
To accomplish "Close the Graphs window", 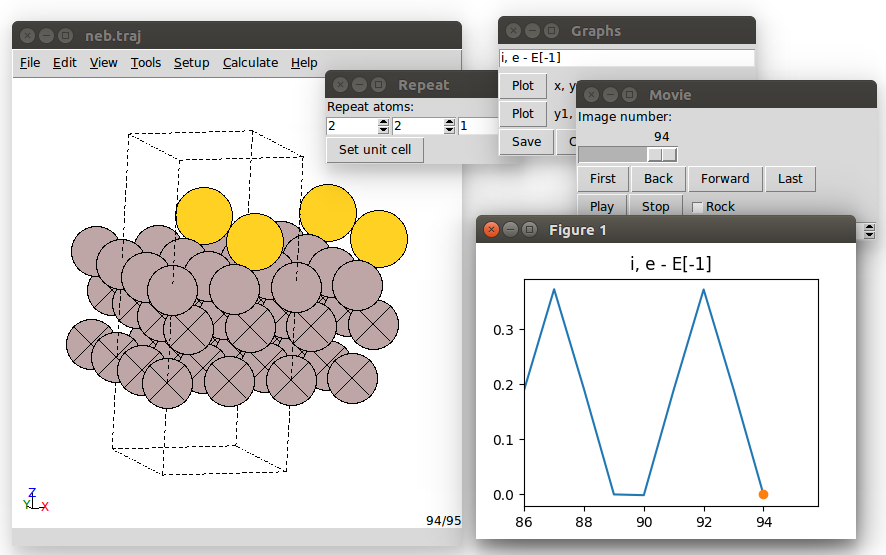I will click(x=513, y=31).
